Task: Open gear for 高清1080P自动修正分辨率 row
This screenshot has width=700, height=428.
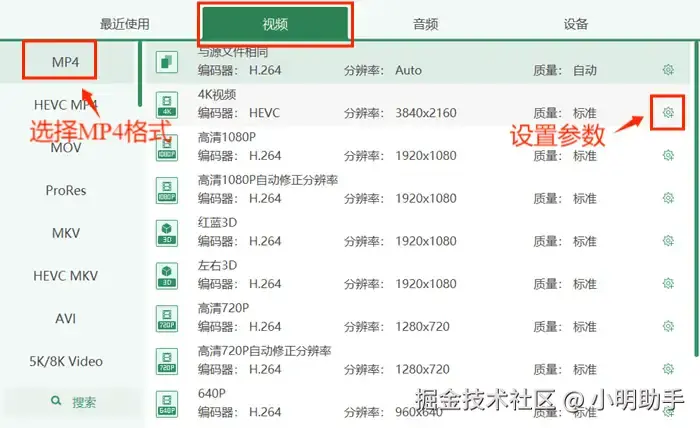Action: tap(668, 198)
